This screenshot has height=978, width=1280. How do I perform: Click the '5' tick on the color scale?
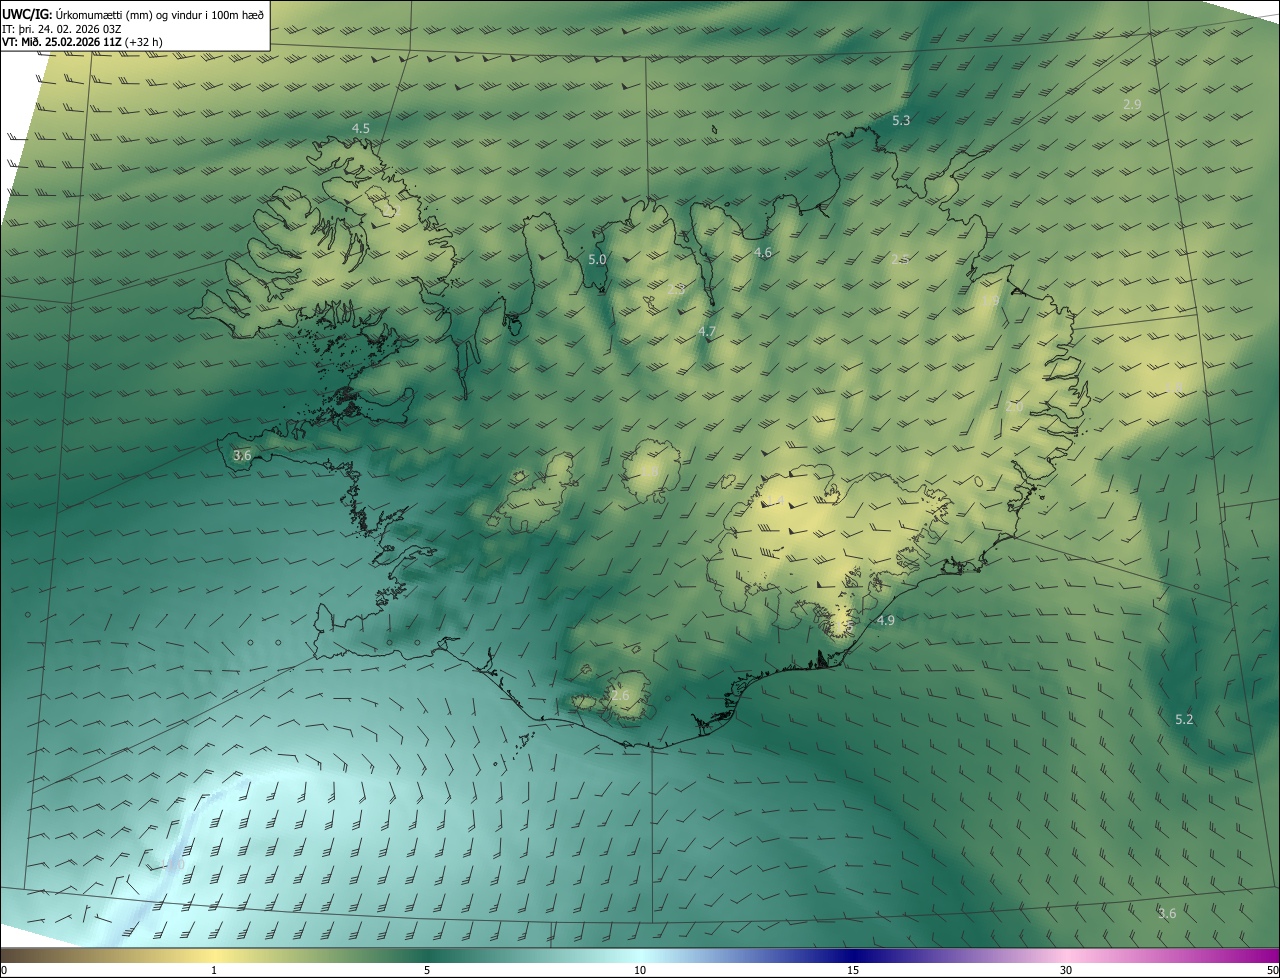coord(427,970)
